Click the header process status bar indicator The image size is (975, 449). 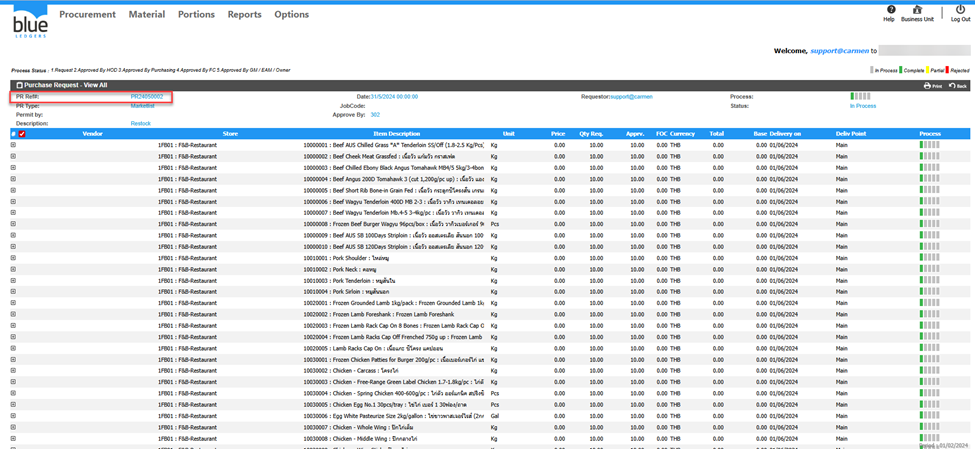tap(859, 96)
